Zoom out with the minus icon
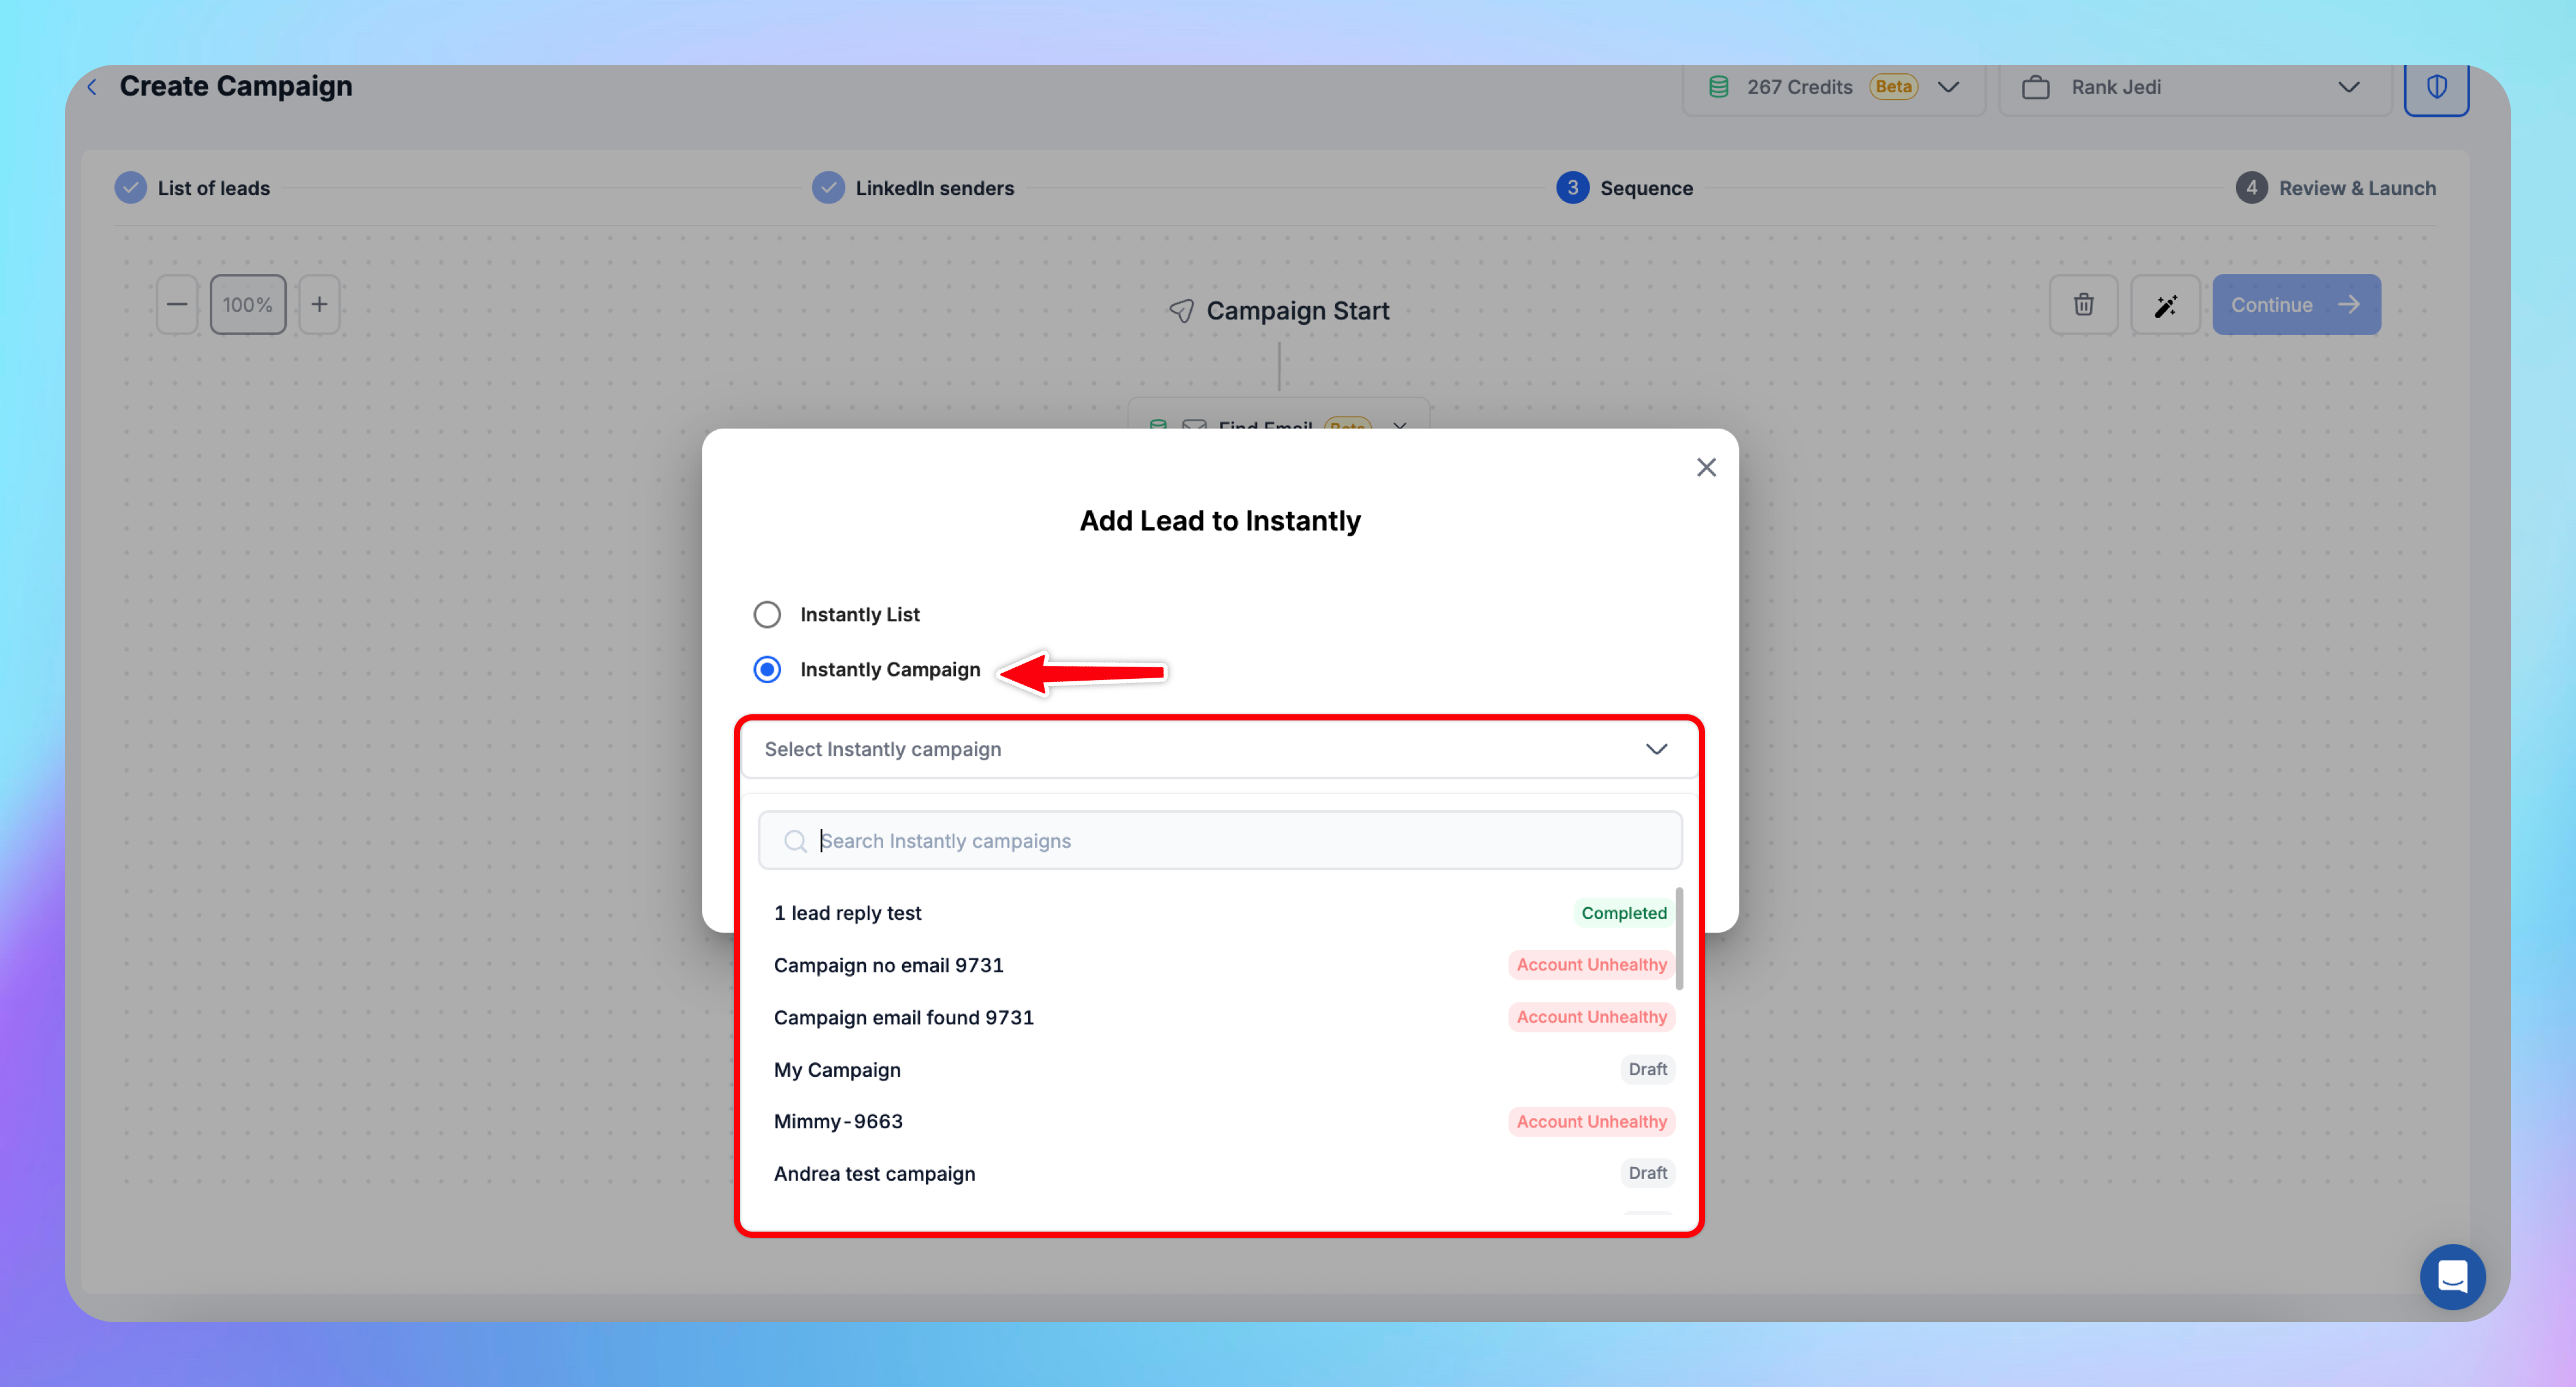Screen dimensions: 2576x1387 [x=177, y=304]
